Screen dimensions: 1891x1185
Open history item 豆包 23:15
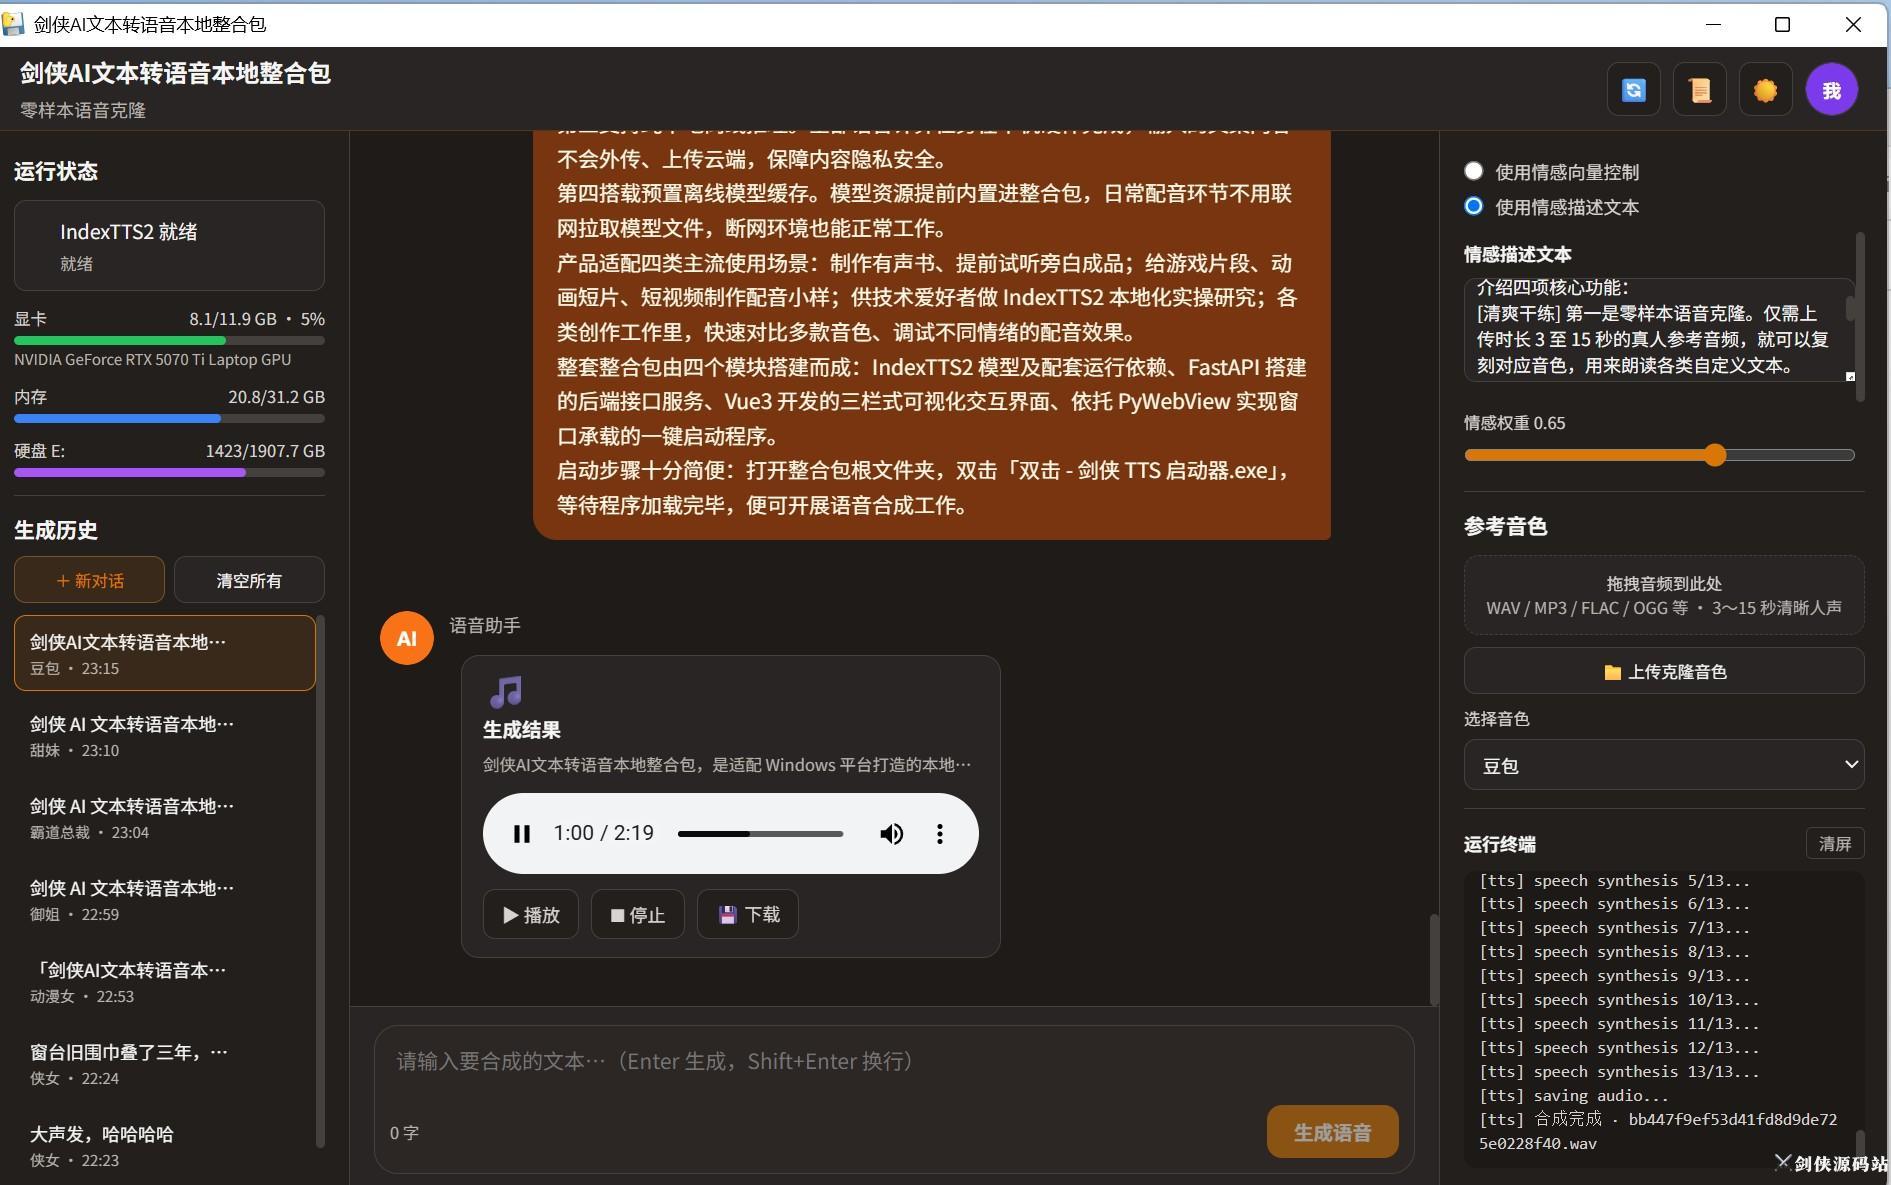(x=165, y=653)
